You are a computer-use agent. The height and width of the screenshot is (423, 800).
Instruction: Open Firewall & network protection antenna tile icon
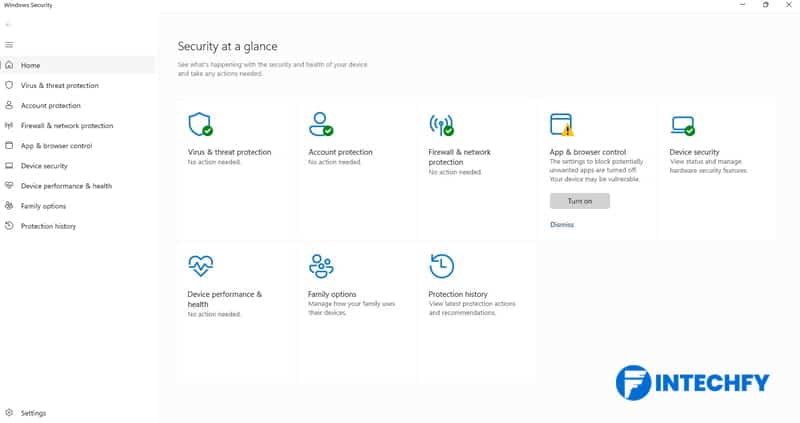point(441,125)
